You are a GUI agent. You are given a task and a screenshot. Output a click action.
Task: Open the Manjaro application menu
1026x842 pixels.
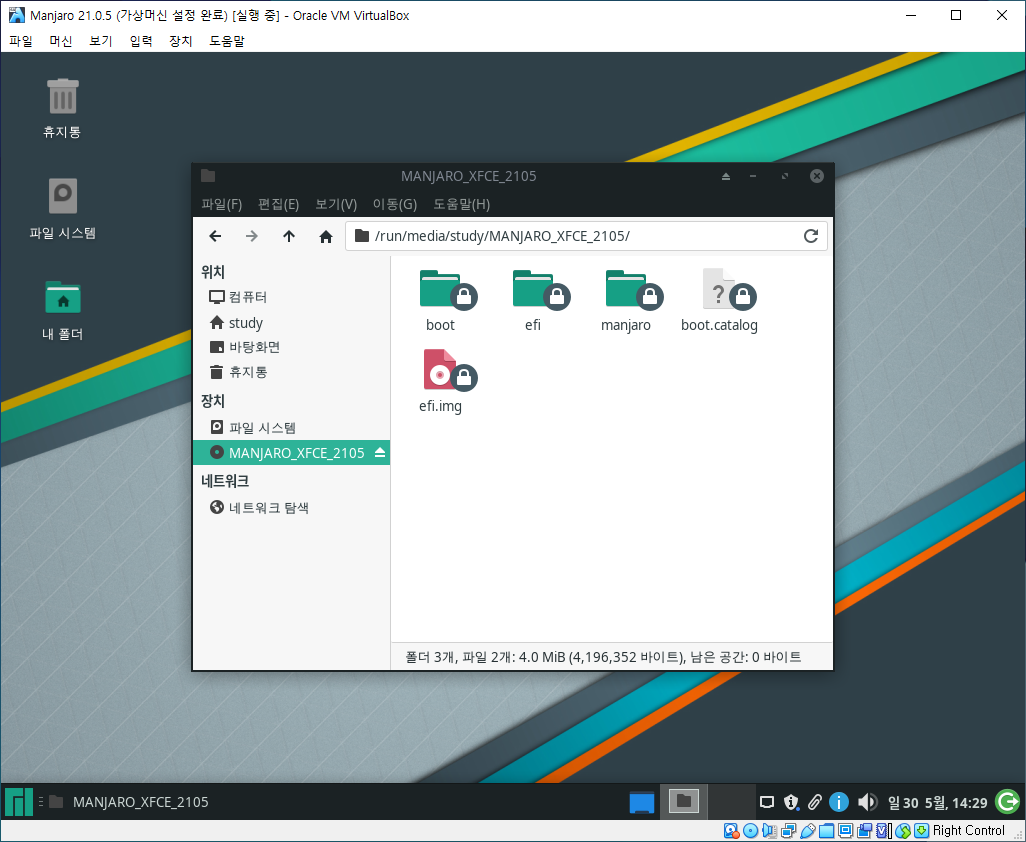click(18, 801)
